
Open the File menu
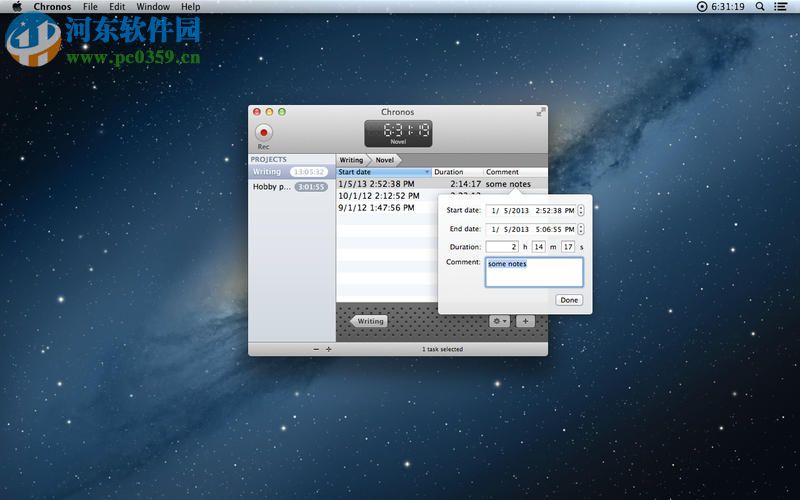coord(90,7)
